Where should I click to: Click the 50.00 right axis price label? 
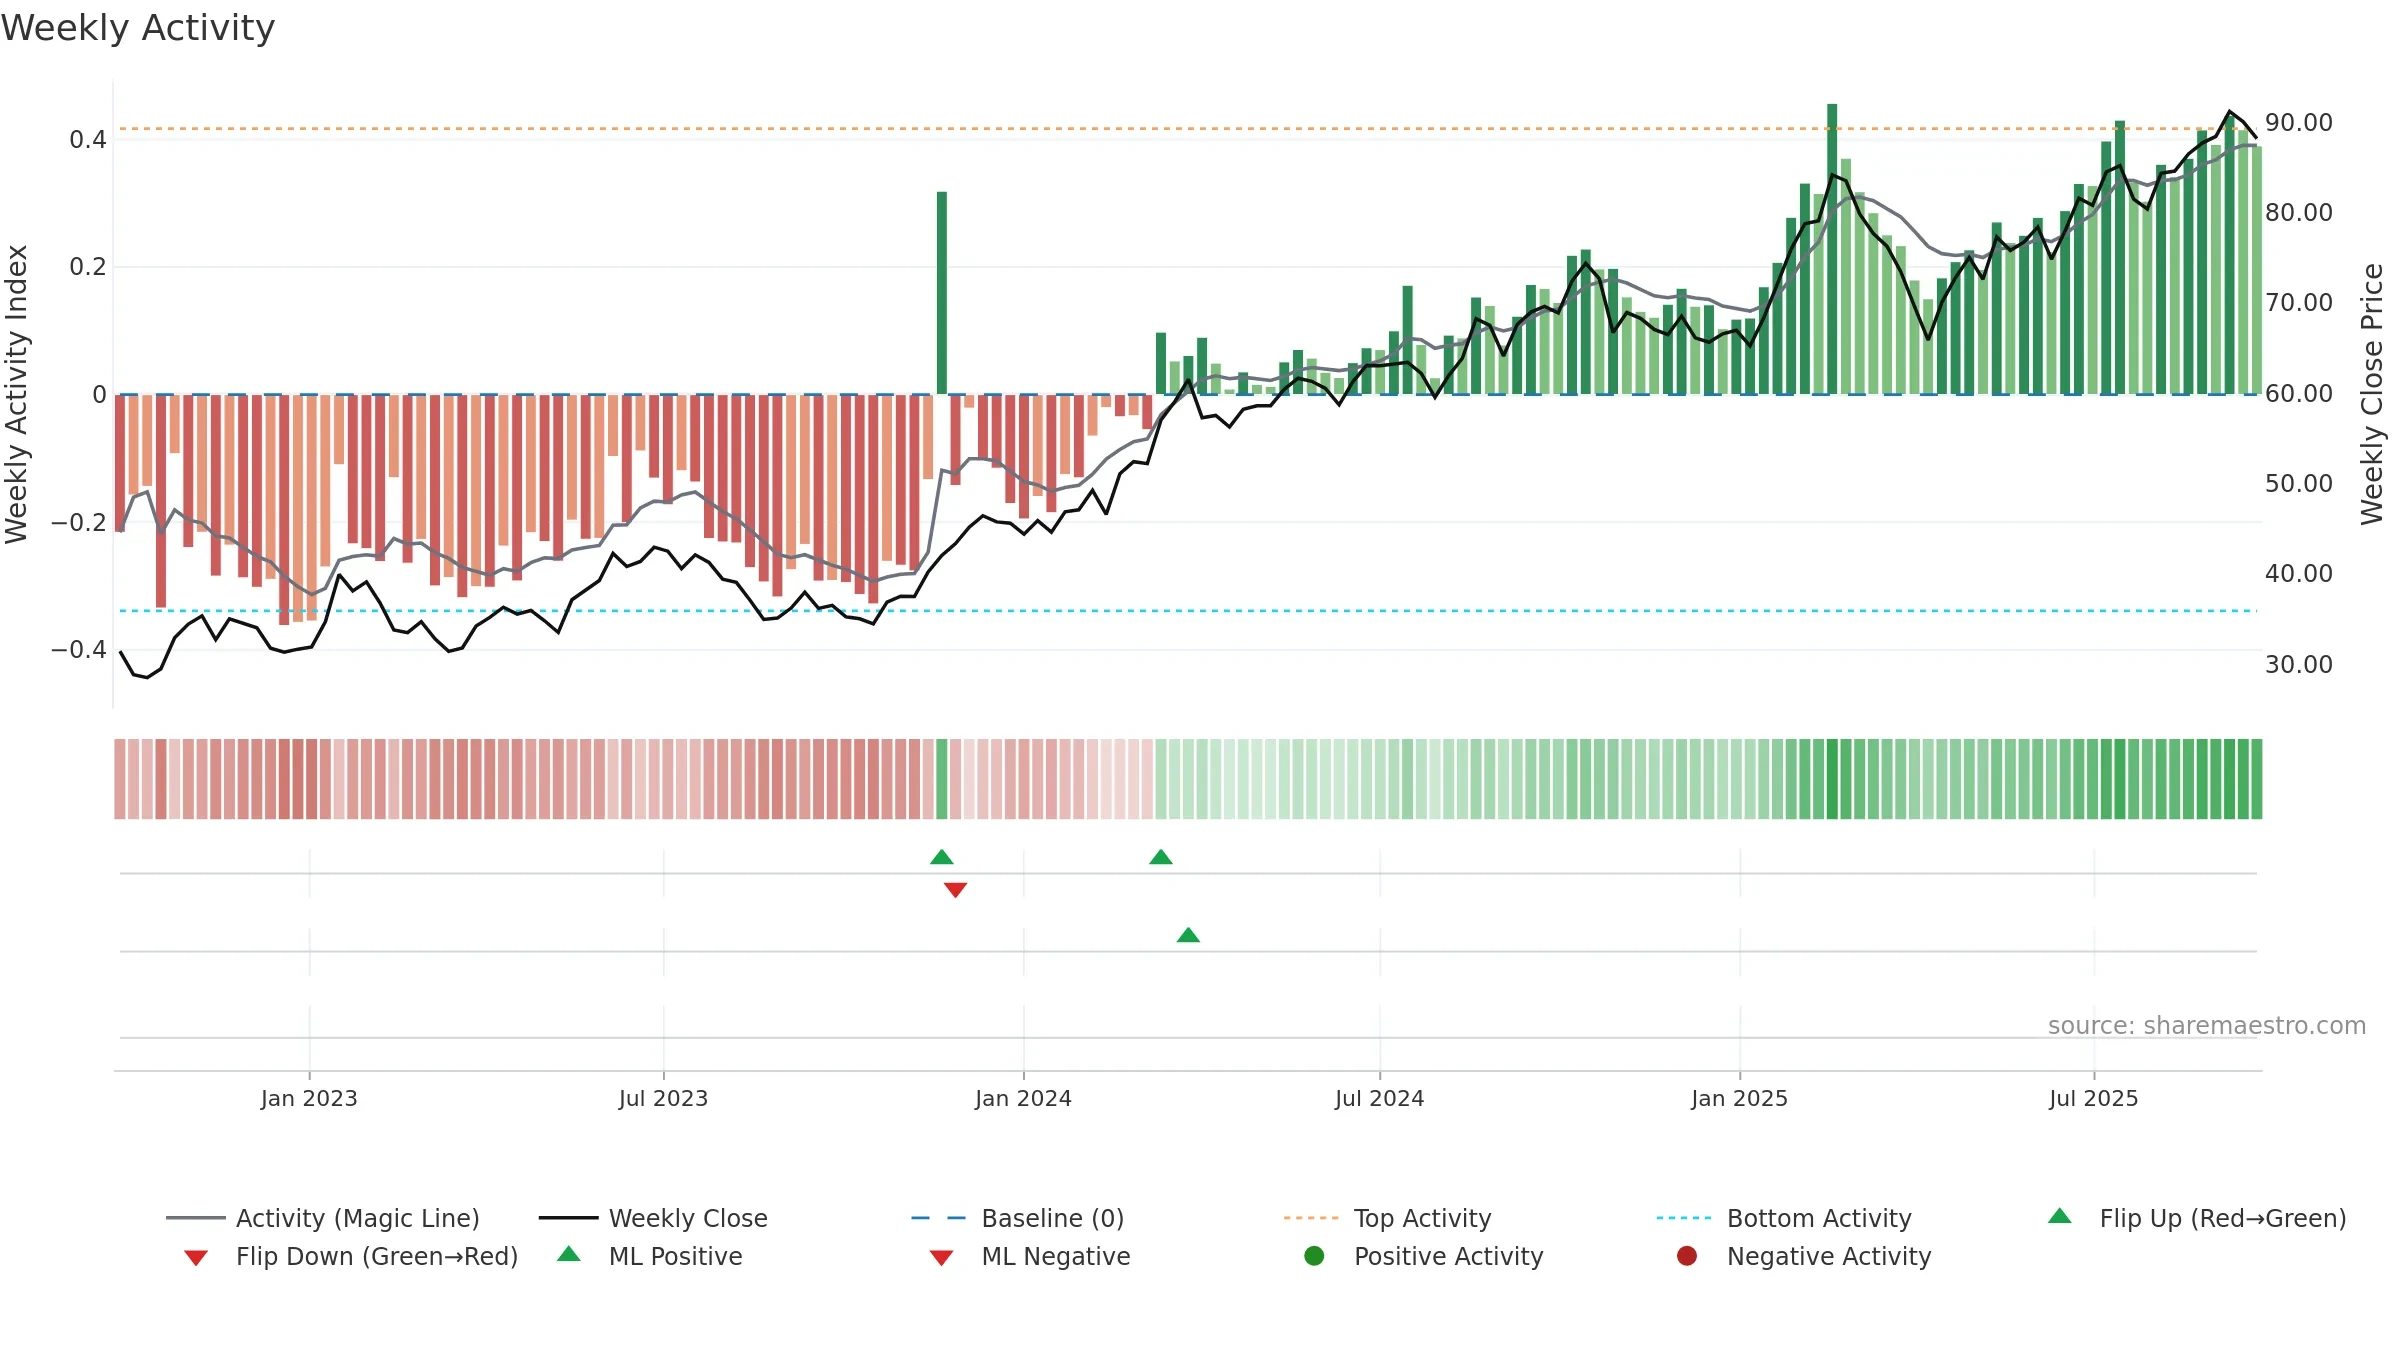click(2299, 484)
